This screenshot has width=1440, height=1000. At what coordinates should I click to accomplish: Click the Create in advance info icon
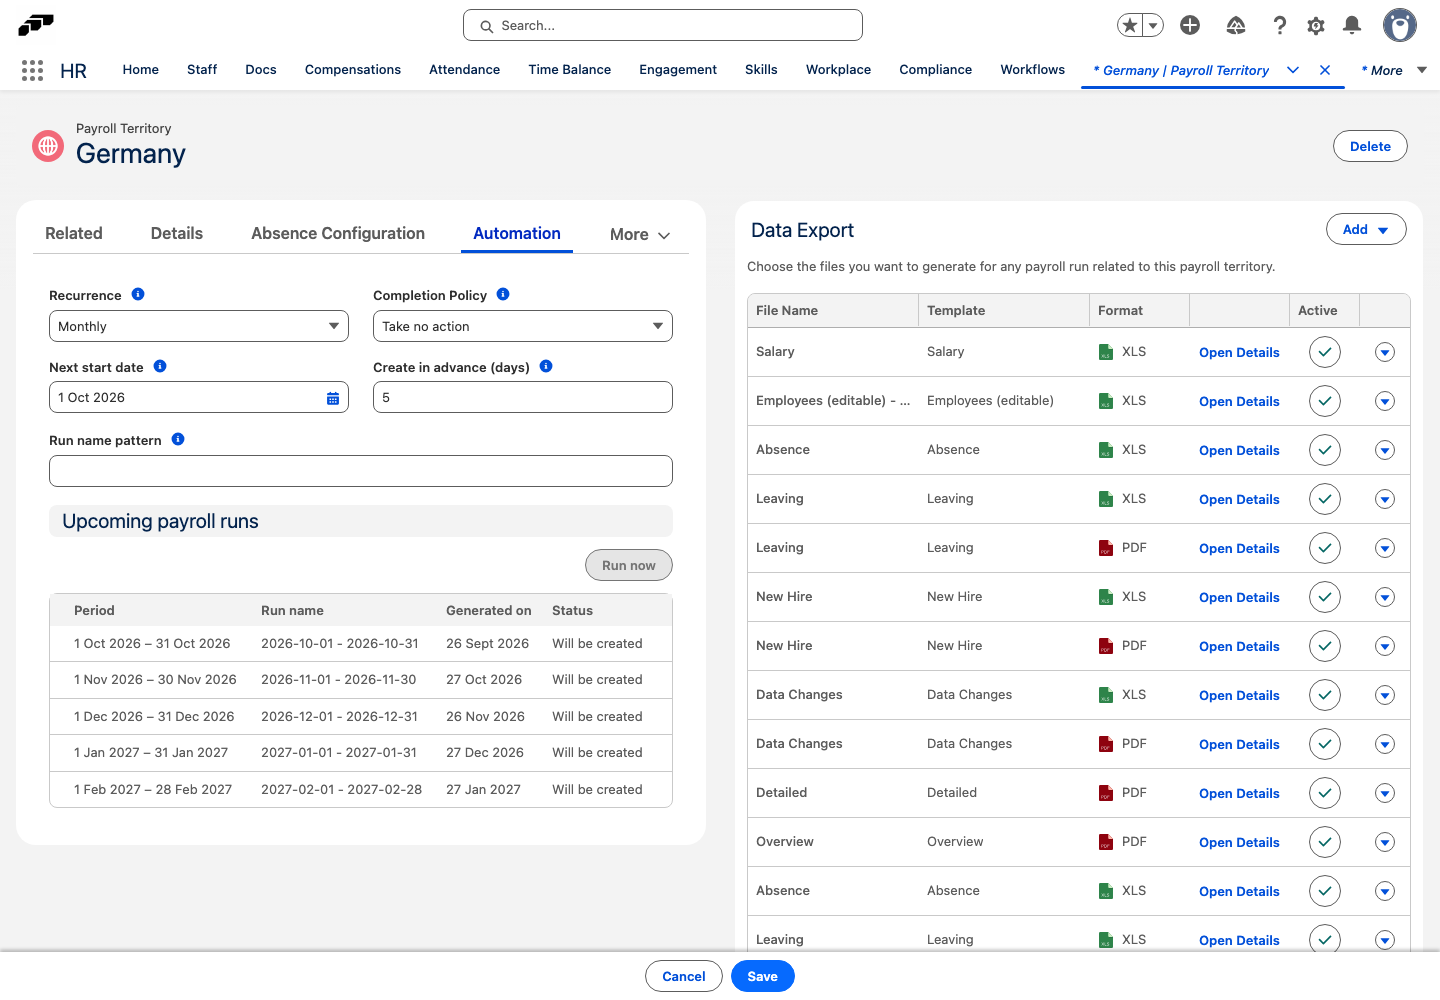(x=546, y=366)
